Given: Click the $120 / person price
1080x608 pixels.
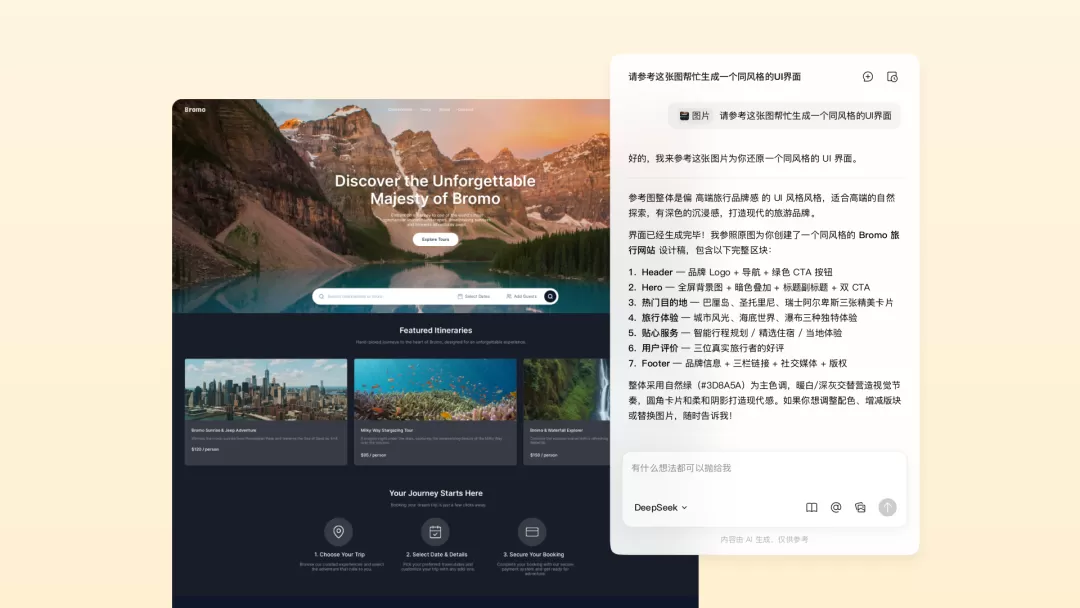Looking at the screenshot, I should click(205, 449).
